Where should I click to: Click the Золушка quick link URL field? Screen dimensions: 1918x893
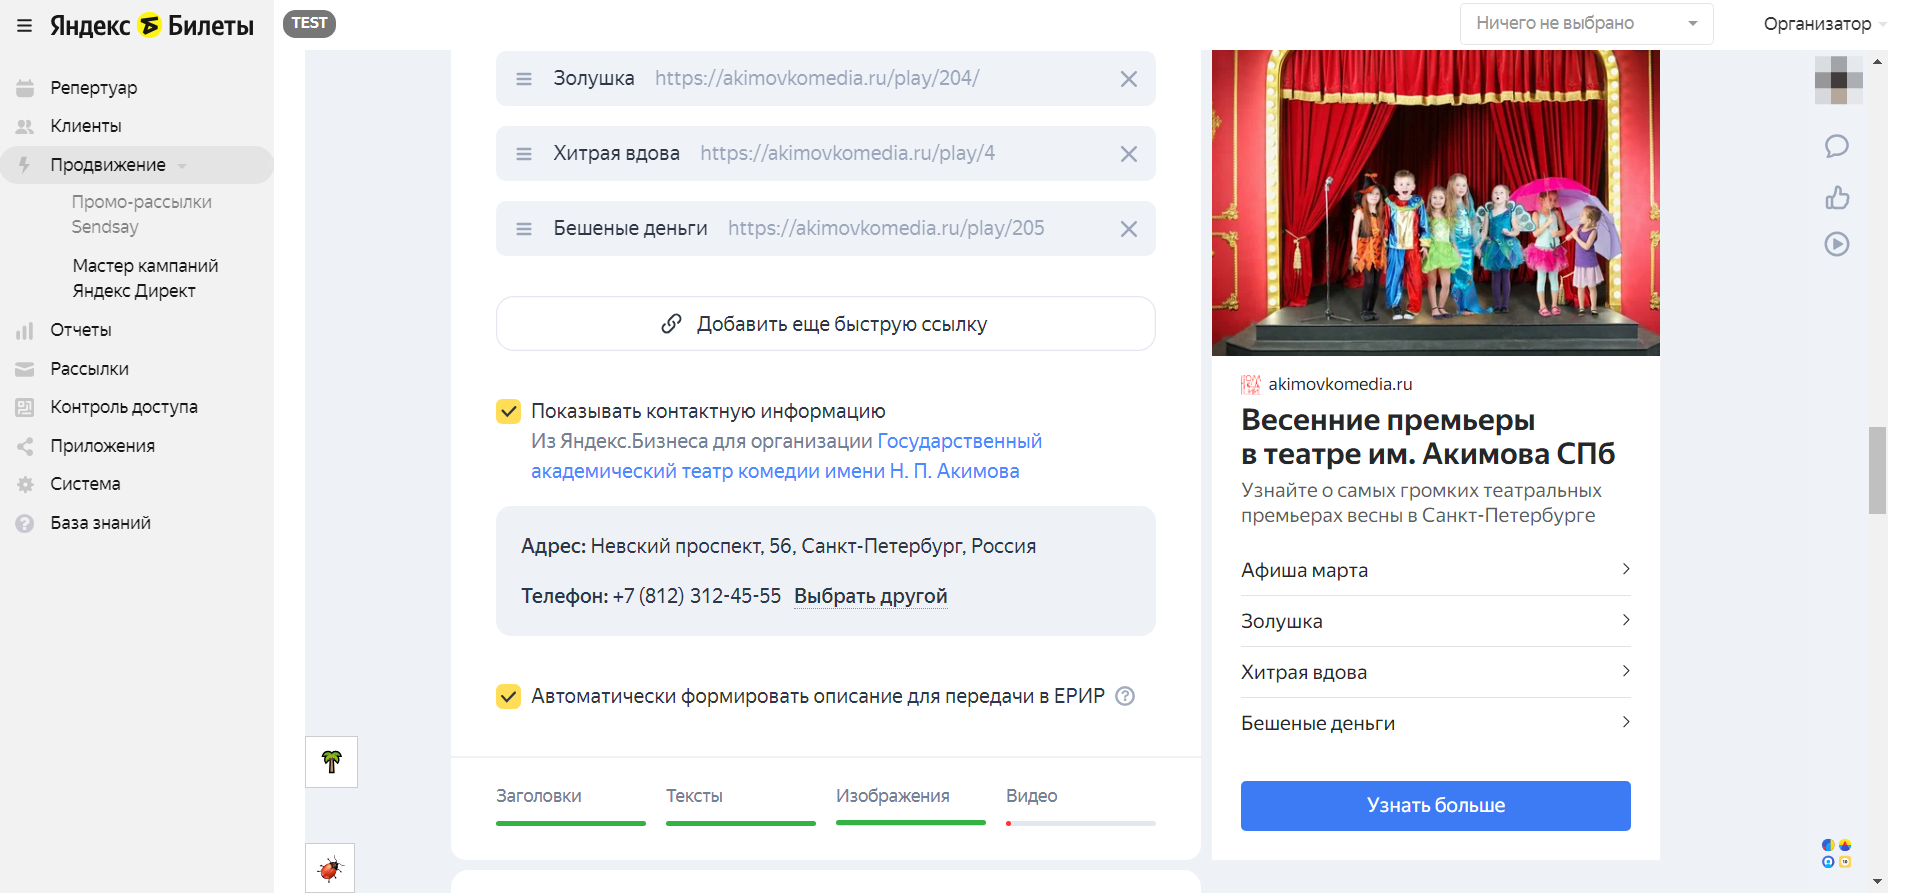tap(817, 78)
